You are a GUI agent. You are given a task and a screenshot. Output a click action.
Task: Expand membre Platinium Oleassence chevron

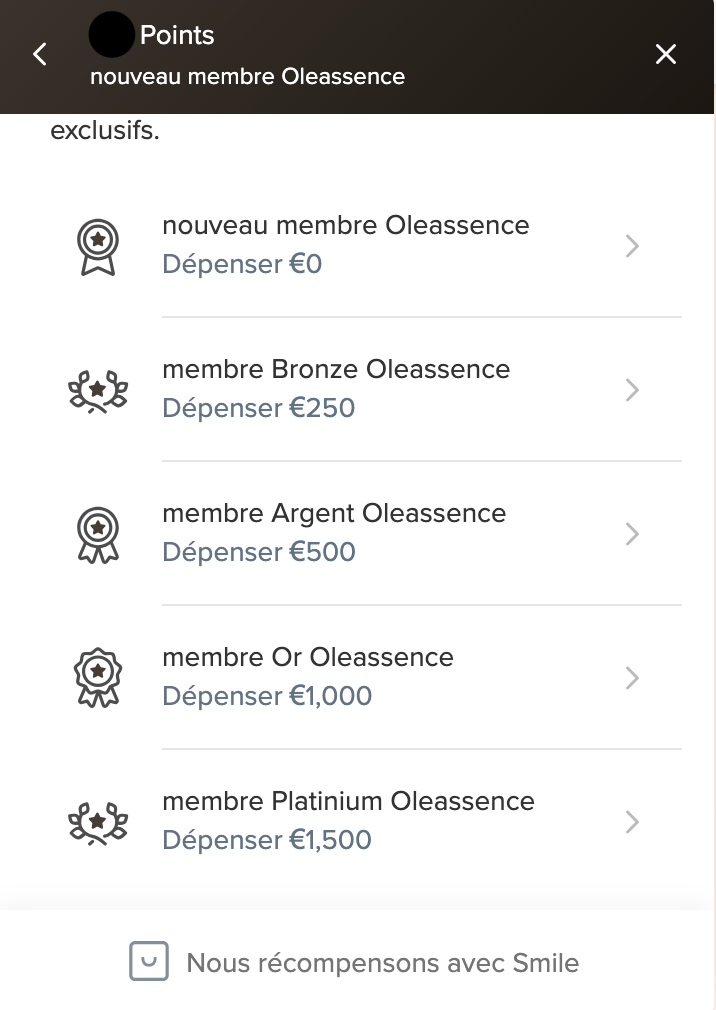pos(632,822)
